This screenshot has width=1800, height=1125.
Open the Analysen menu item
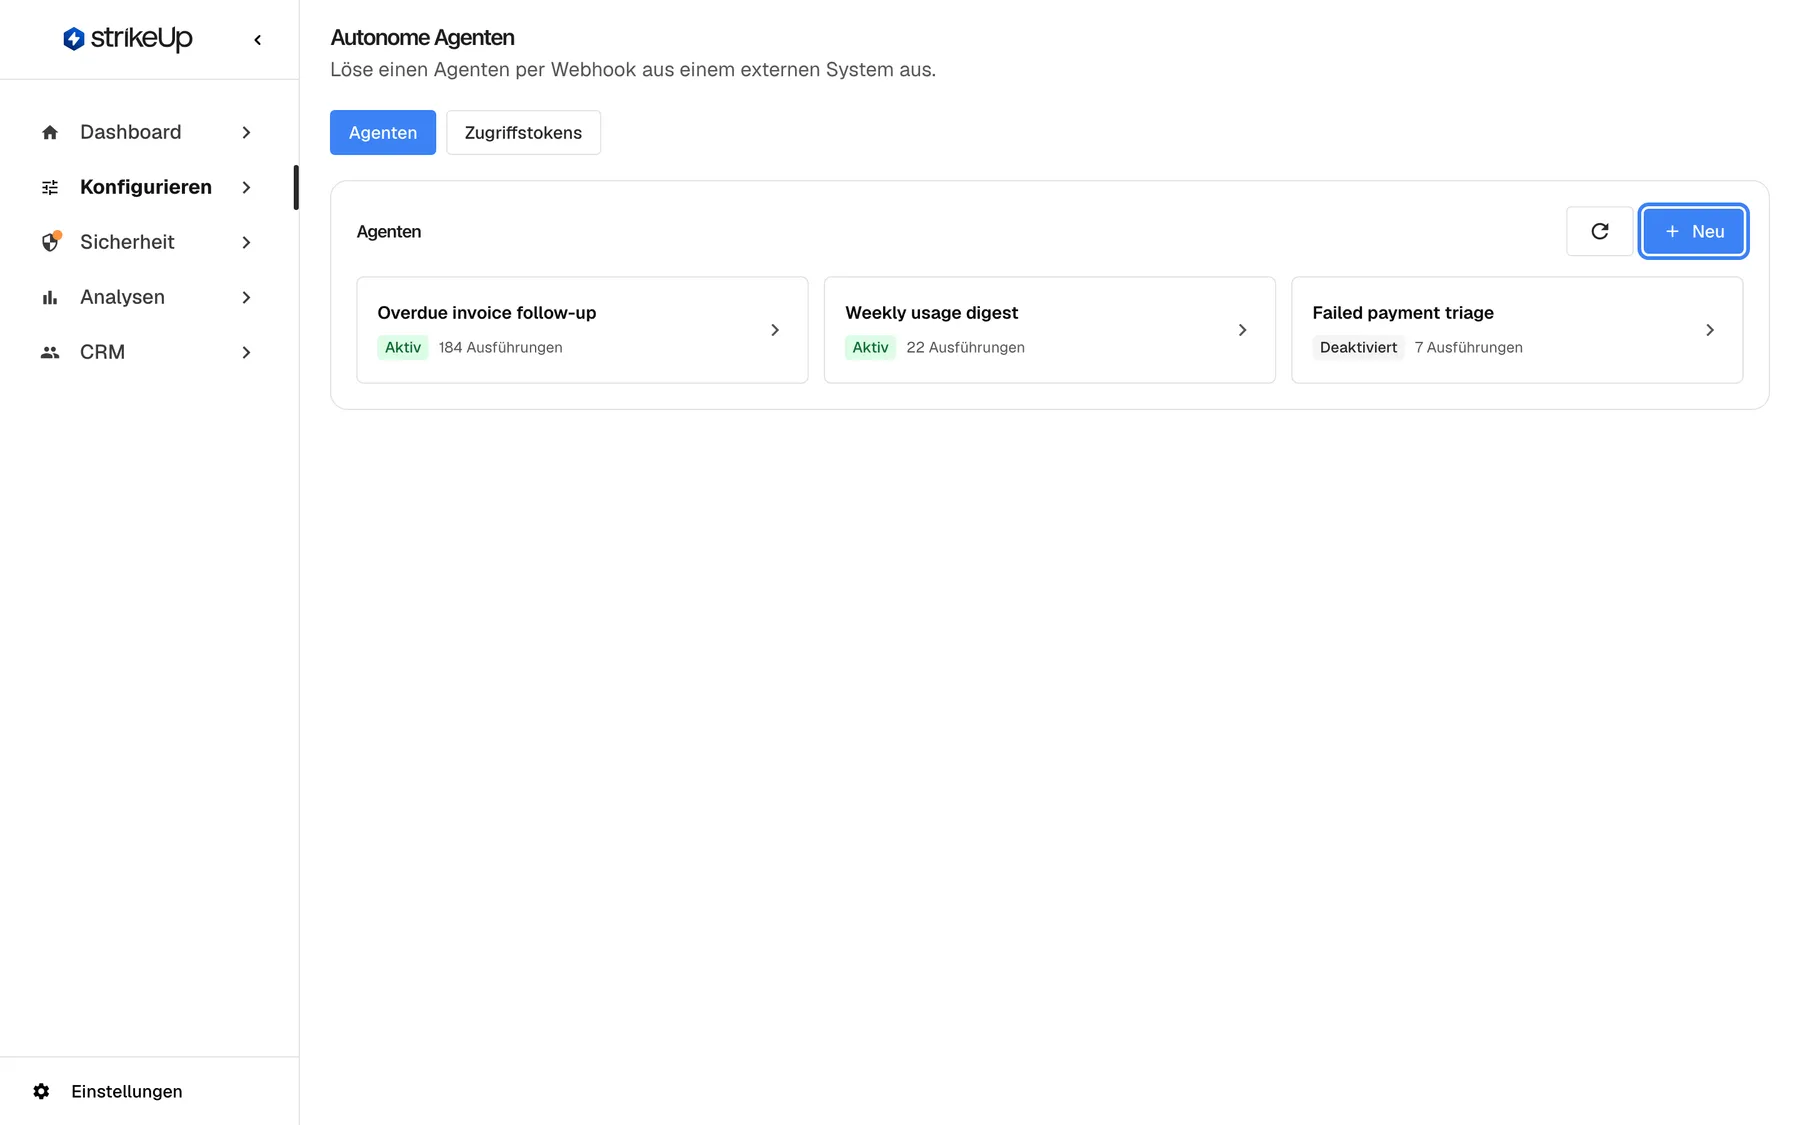148,297
